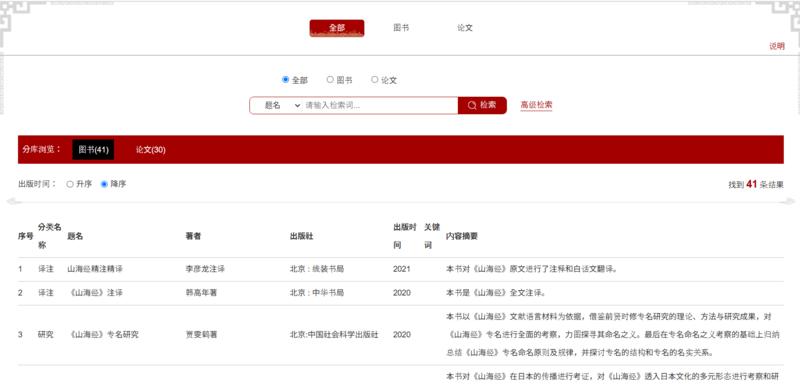
Task: Click the 检索 search button
Action: click(x=482, y=106)
